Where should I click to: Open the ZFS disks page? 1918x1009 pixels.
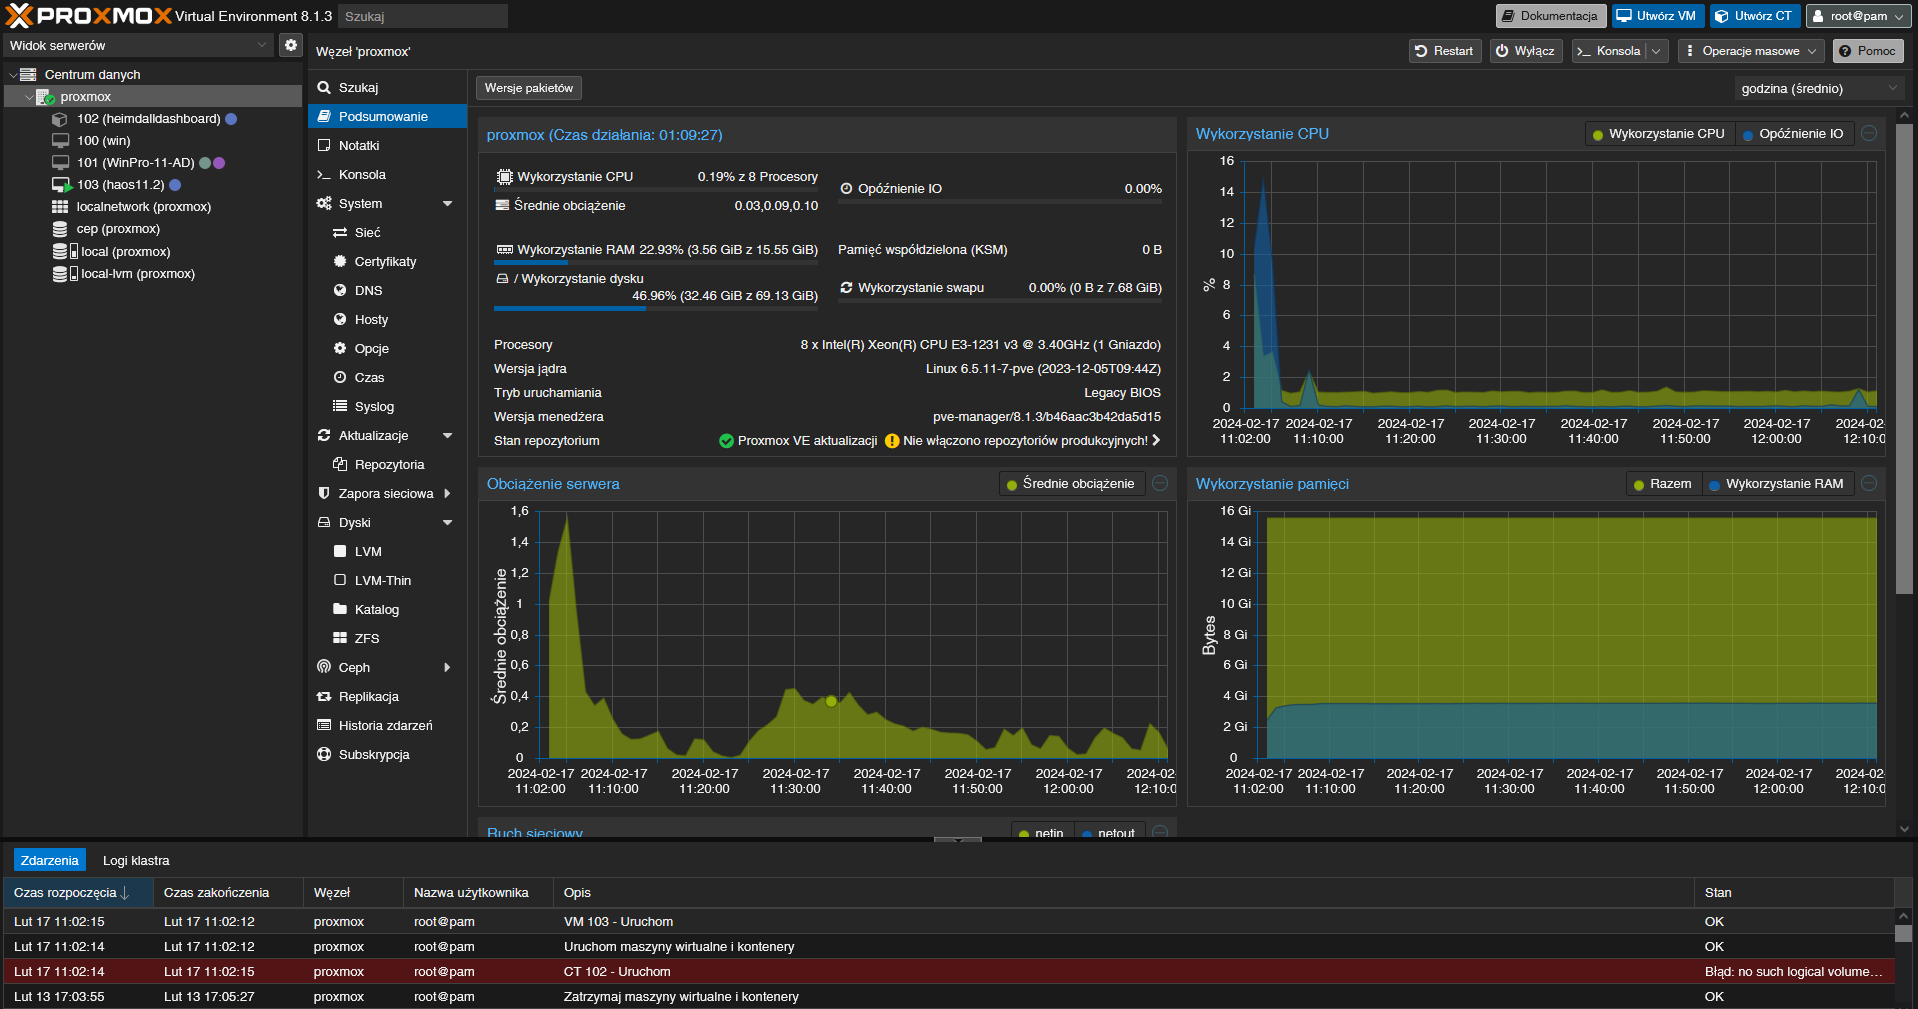point(366,639)
